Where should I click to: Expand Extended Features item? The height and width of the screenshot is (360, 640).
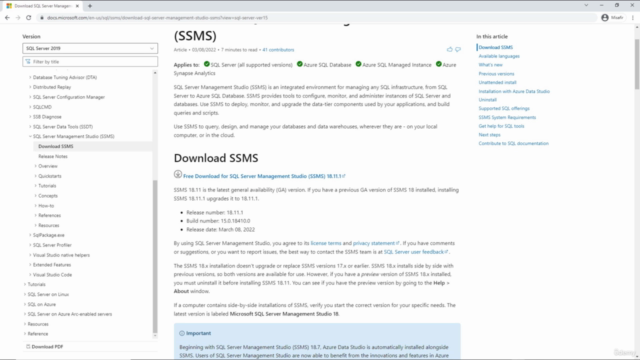pos(30,264)
